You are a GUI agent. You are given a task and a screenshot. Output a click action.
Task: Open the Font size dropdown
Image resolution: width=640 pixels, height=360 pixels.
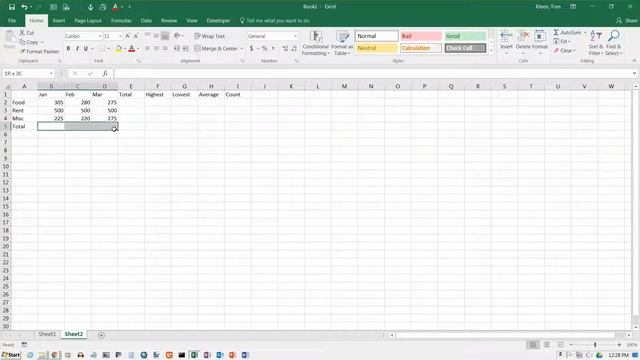pos(120,36)
